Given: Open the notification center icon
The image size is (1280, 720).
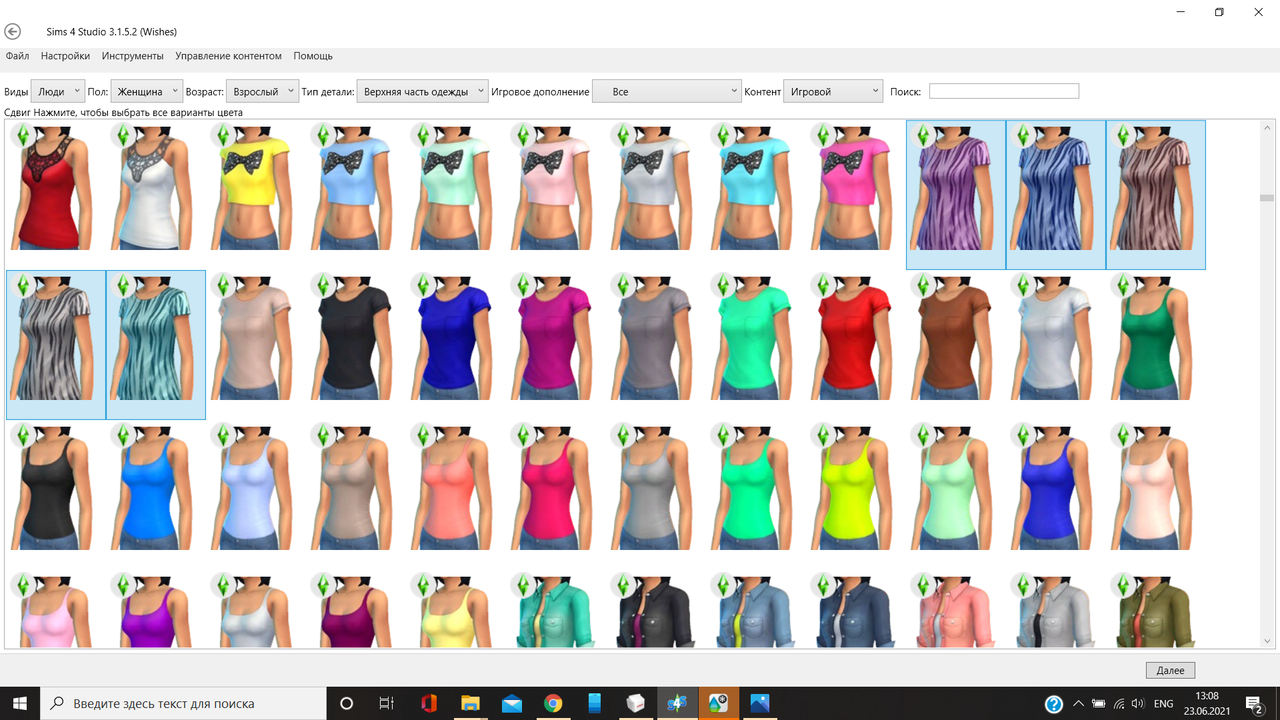Looking at the screenshot, I should tap(1255, 704).
